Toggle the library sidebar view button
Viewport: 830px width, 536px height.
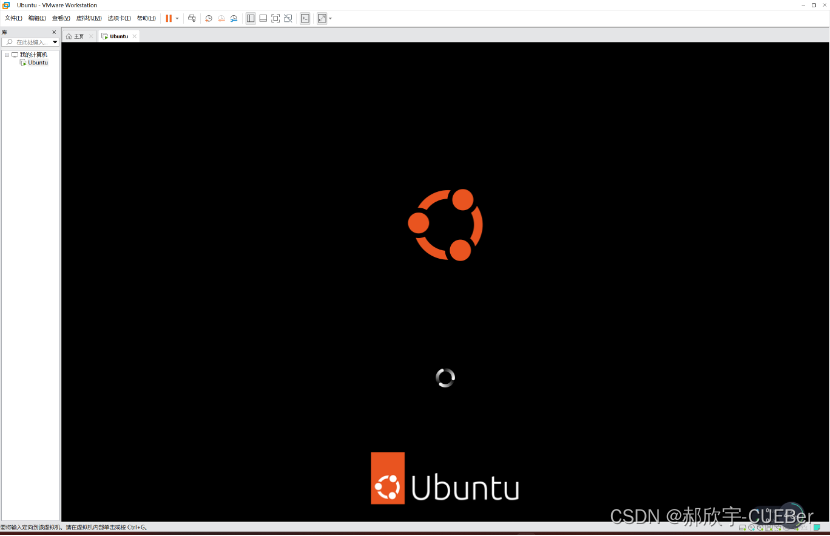(250, 19)
